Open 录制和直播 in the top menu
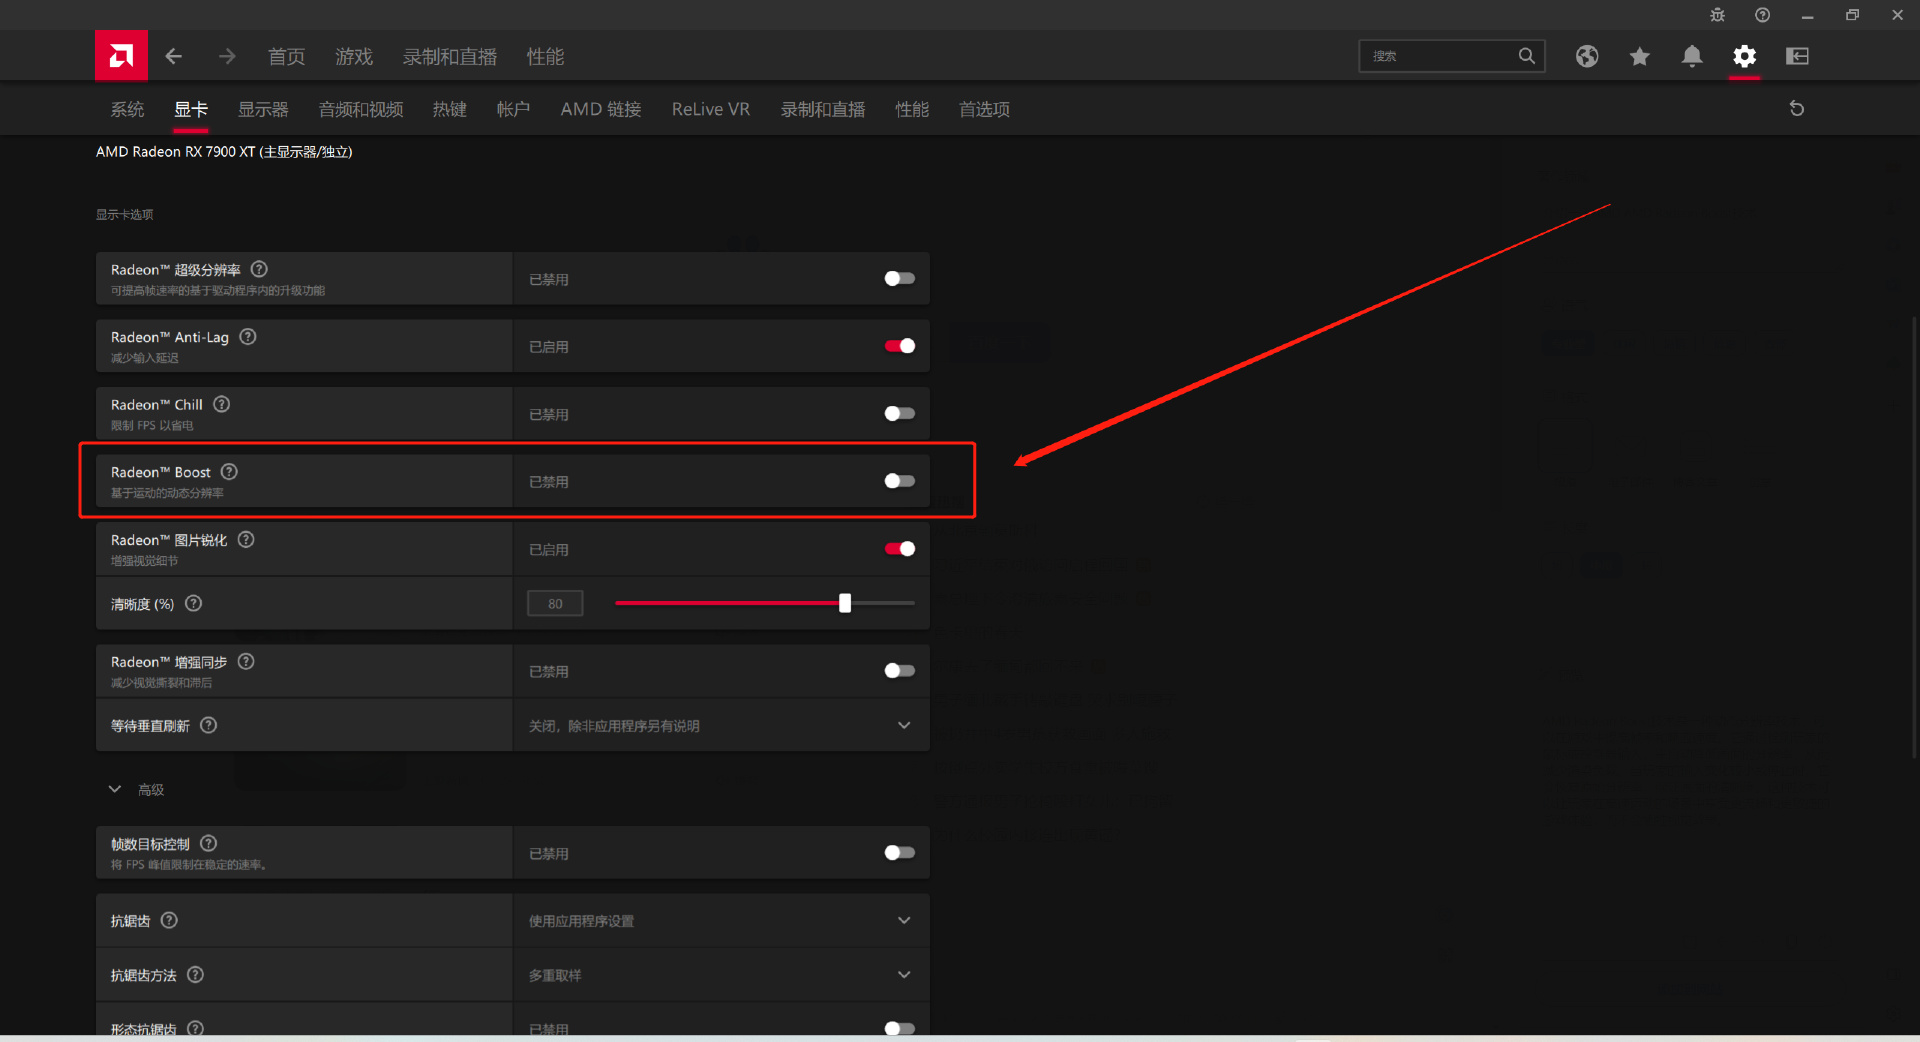 coord(450,57)
